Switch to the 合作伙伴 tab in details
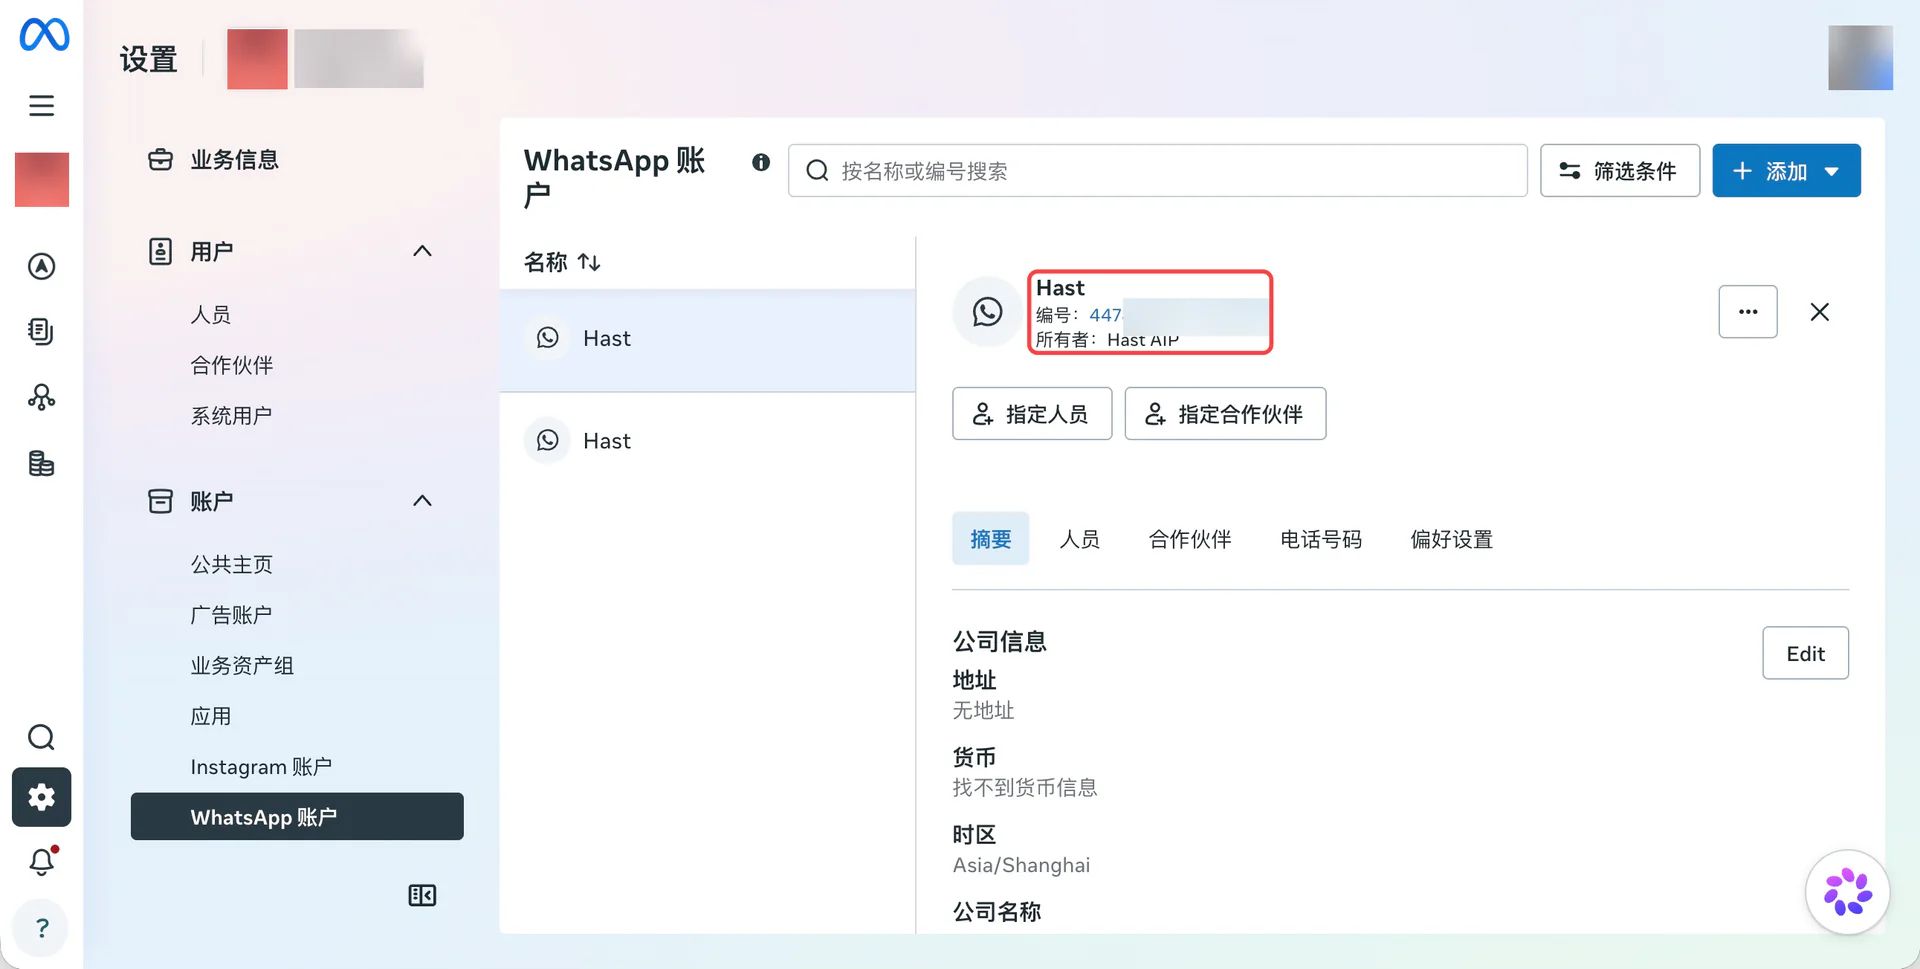Viewport: 1920px width, 969px height. coord(1190,540)
